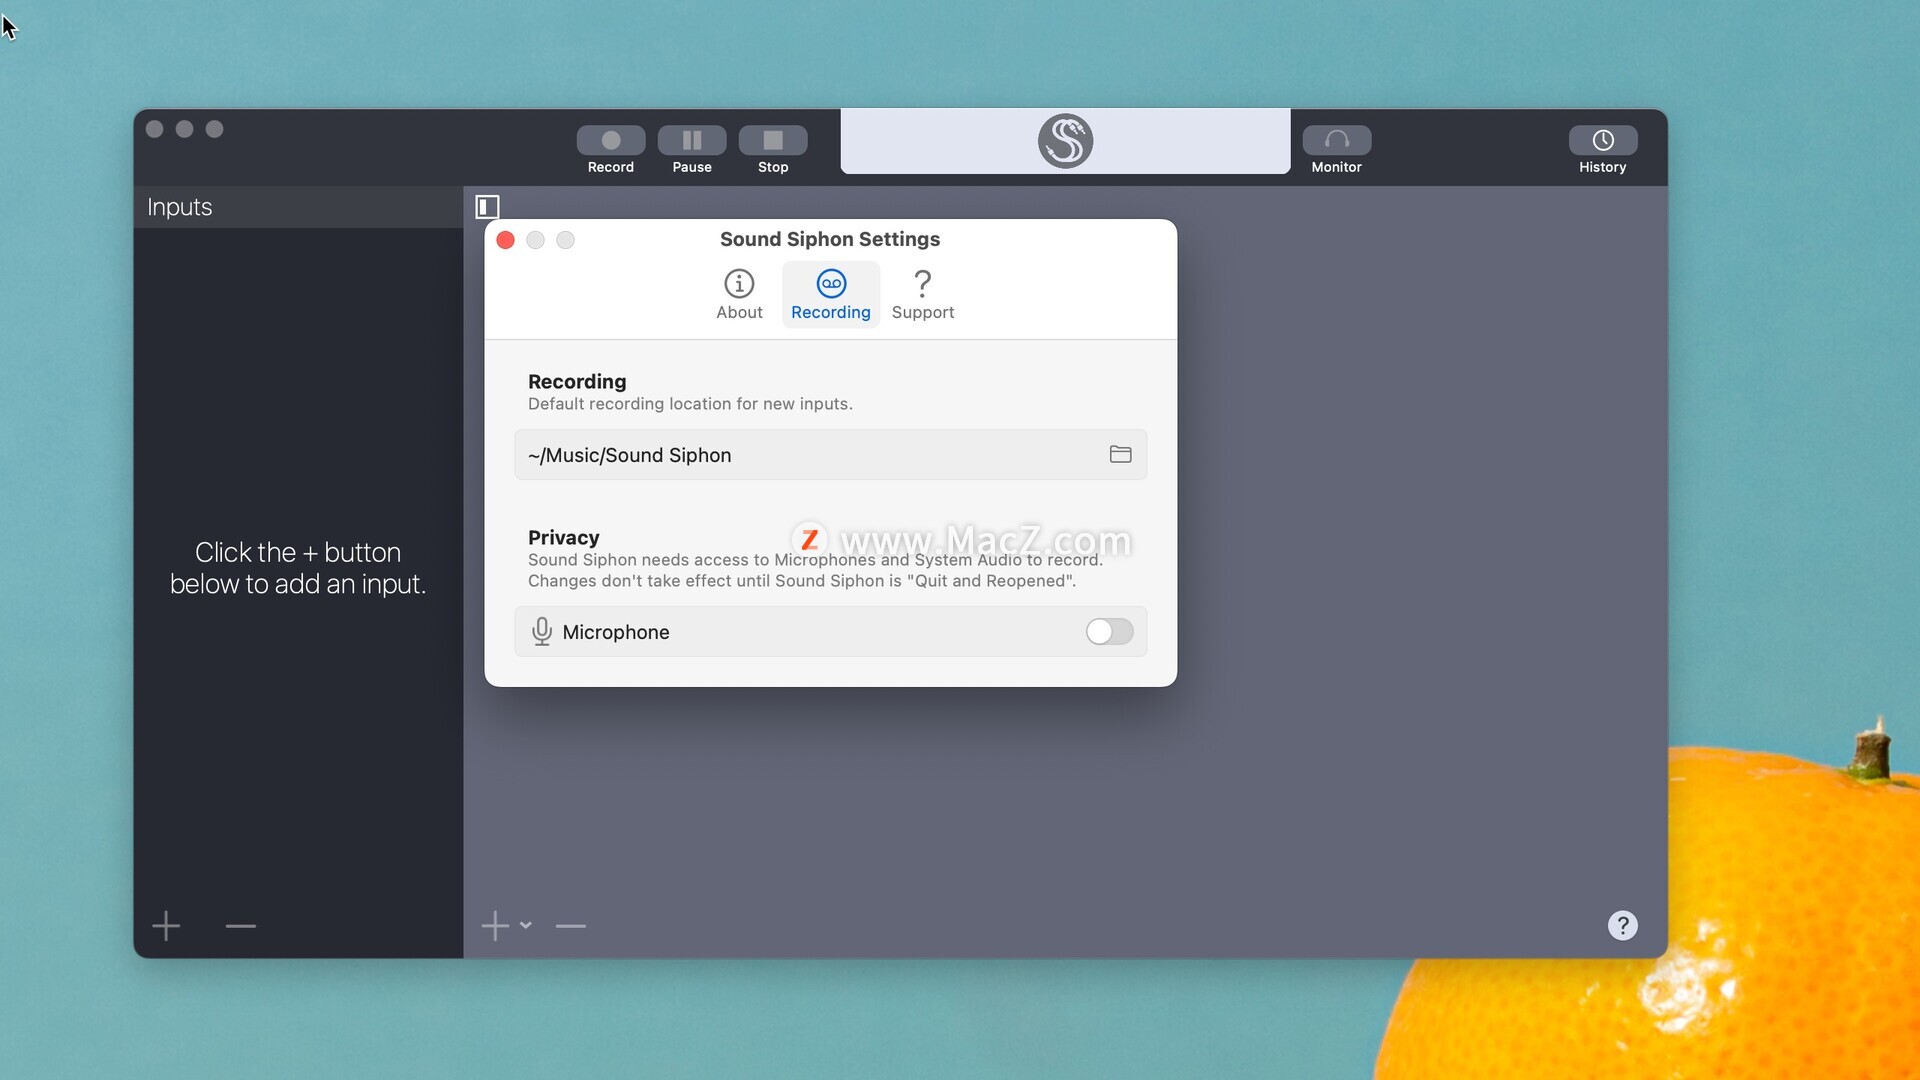Expand the add-source chevron menu

point(525,926)
